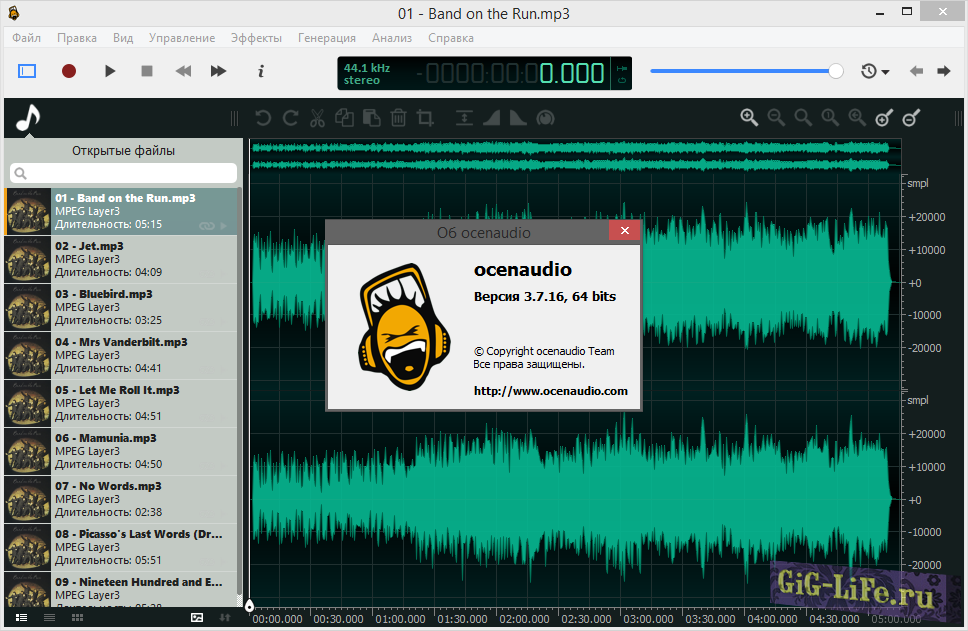This screenshot has width=968, height=631.
Task: Open the www.ocenaudio.com link
Action: coord(550,391)
